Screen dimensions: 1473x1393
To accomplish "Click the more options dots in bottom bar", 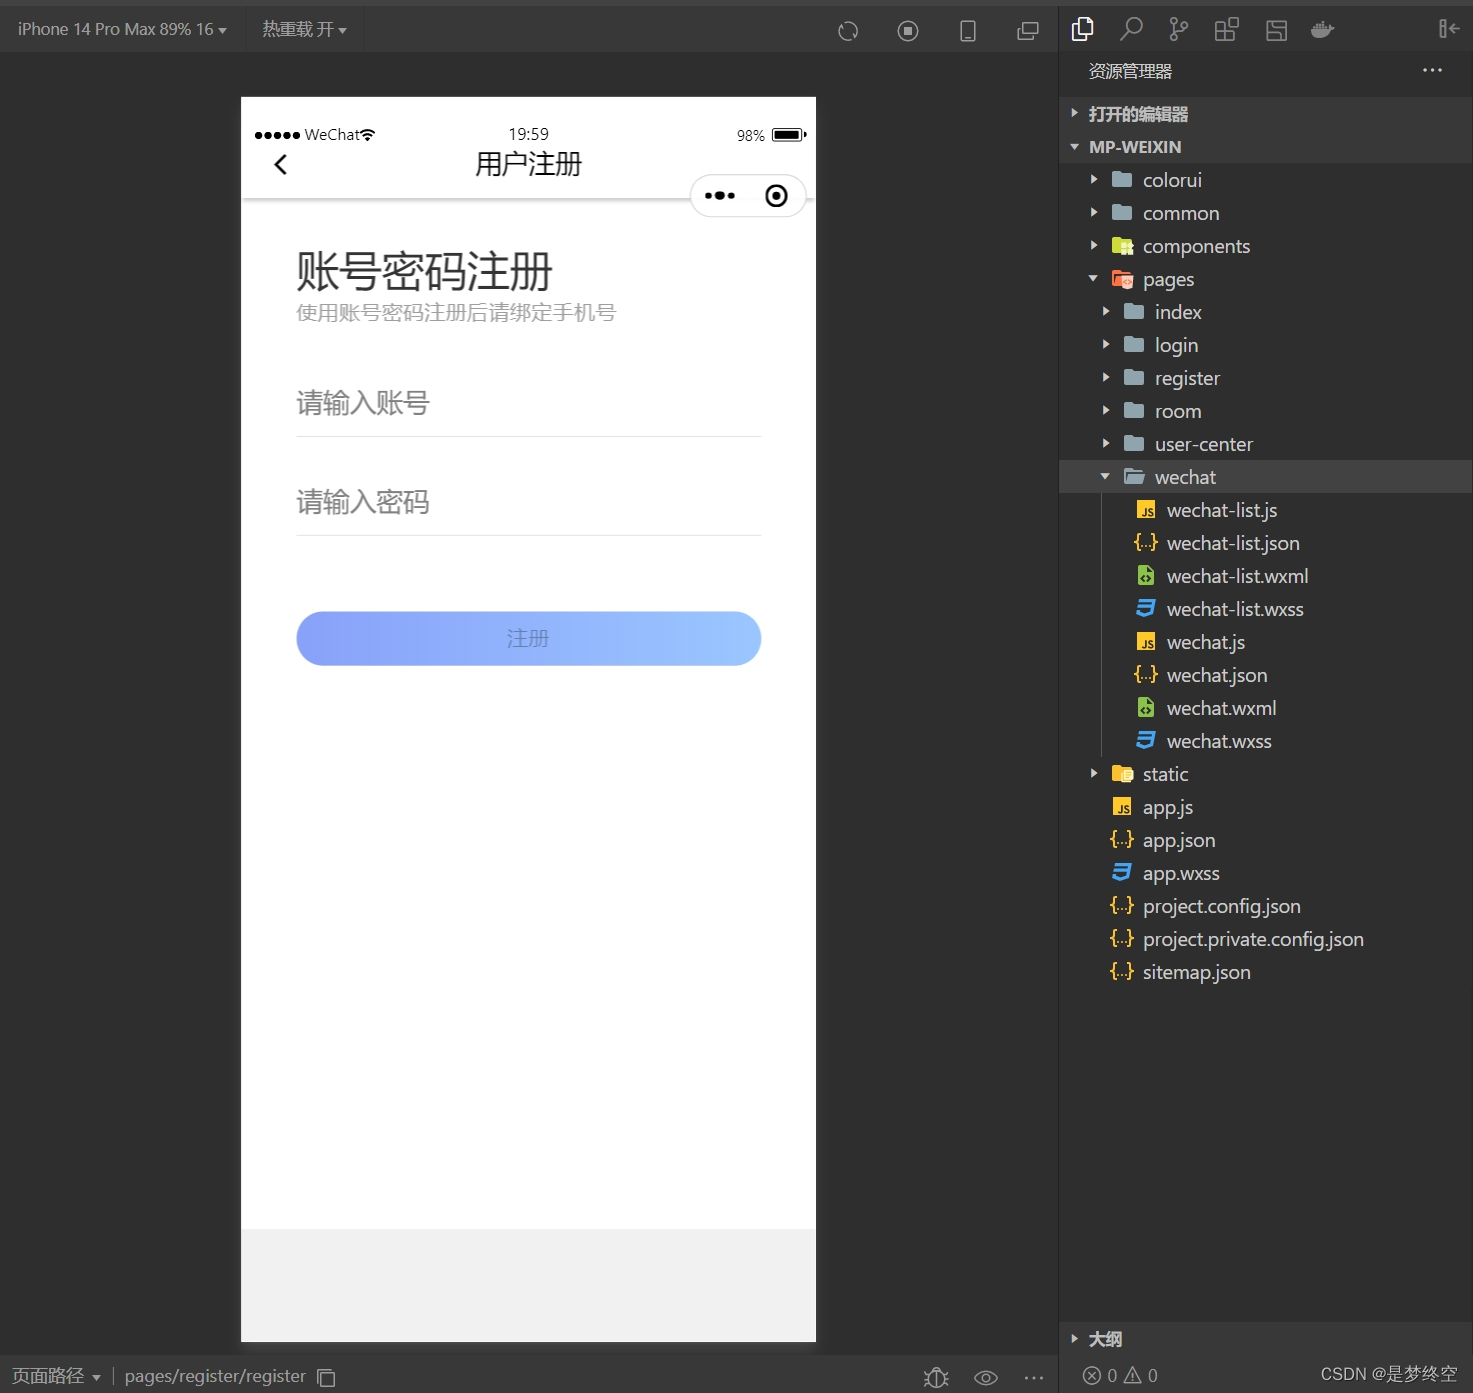I will point(1034,1377).
